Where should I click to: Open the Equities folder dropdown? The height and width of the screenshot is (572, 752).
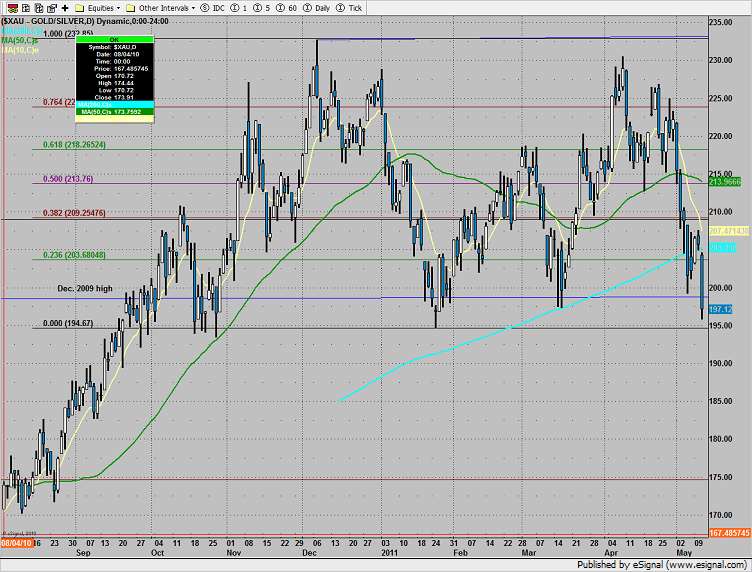[118, 8]
